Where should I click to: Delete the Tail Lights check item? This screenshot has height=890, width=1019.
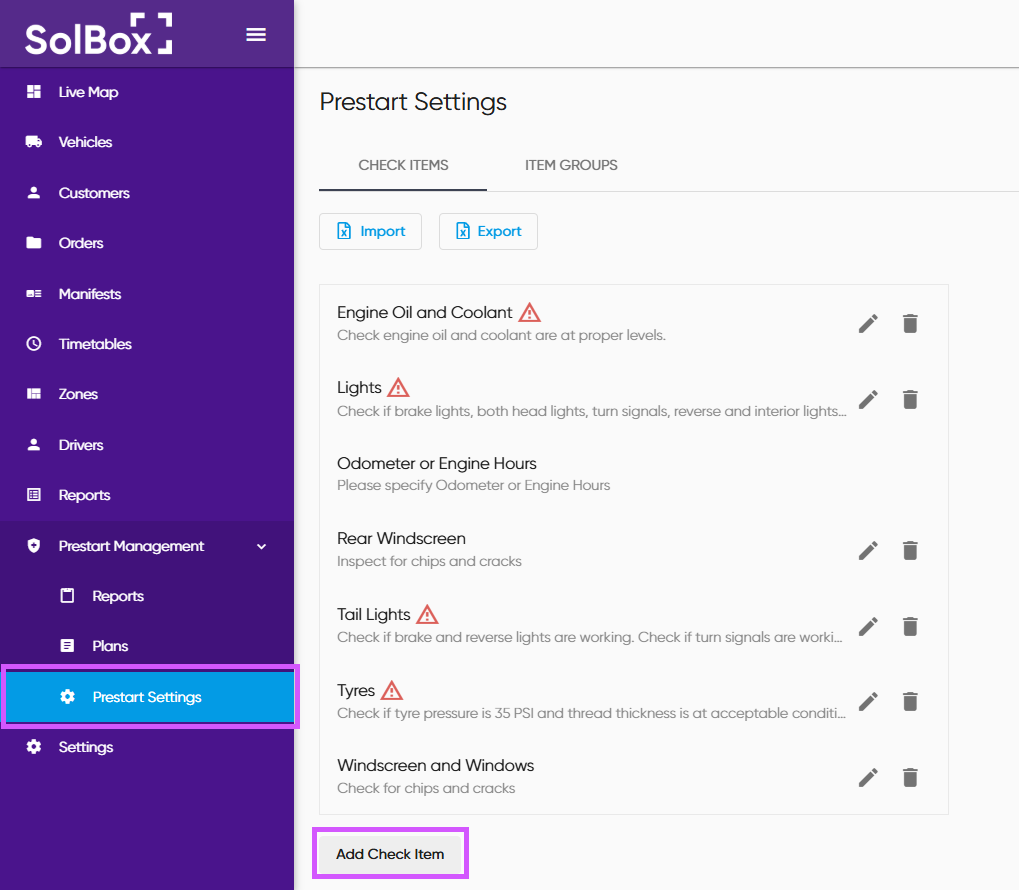pos(910,627)
